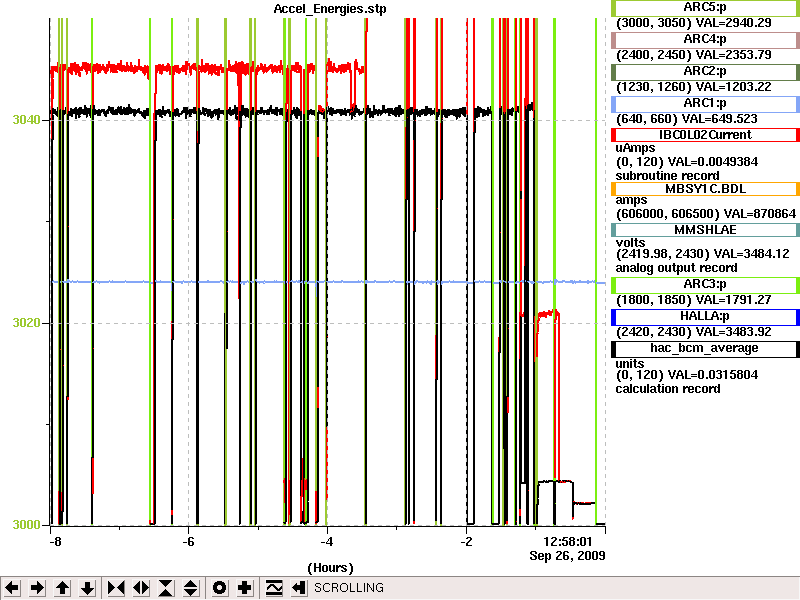Screen dimensions: 800x600
Task: Click the ARC1 value text VAL=649.523
Action: pyautogui.click(x=721, y=119)
